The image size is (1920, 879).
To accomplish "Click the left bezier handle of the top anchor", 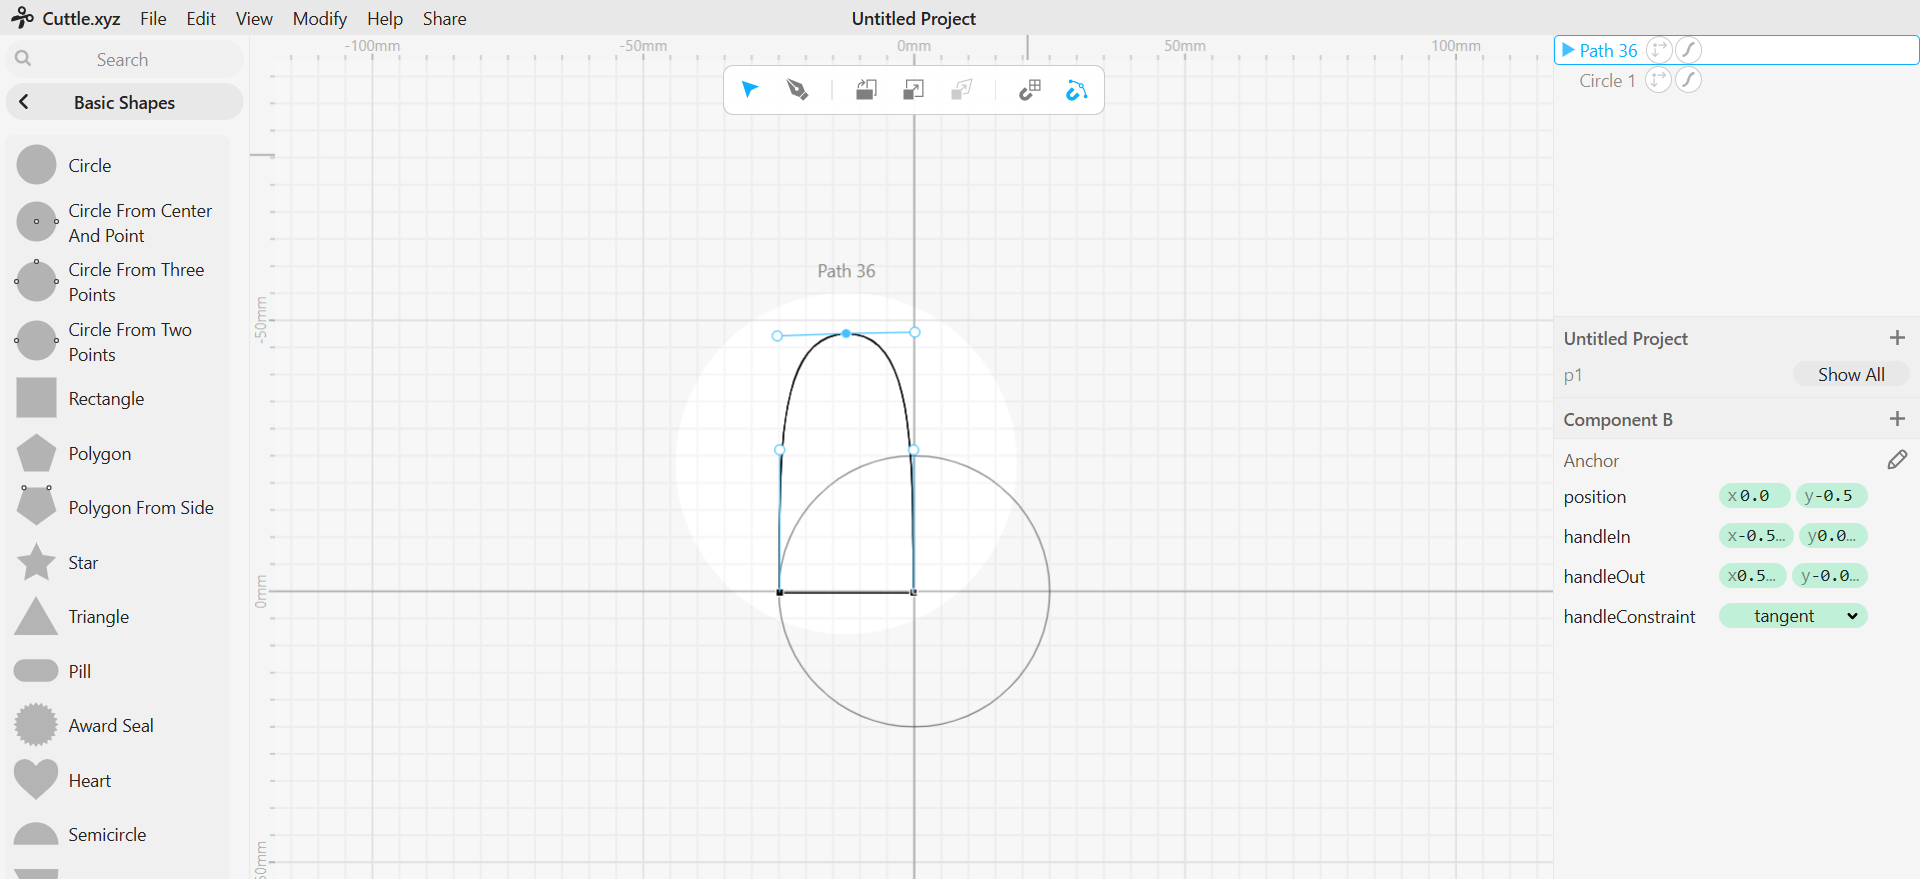I will pyautogui.click(x=777, y=336).
